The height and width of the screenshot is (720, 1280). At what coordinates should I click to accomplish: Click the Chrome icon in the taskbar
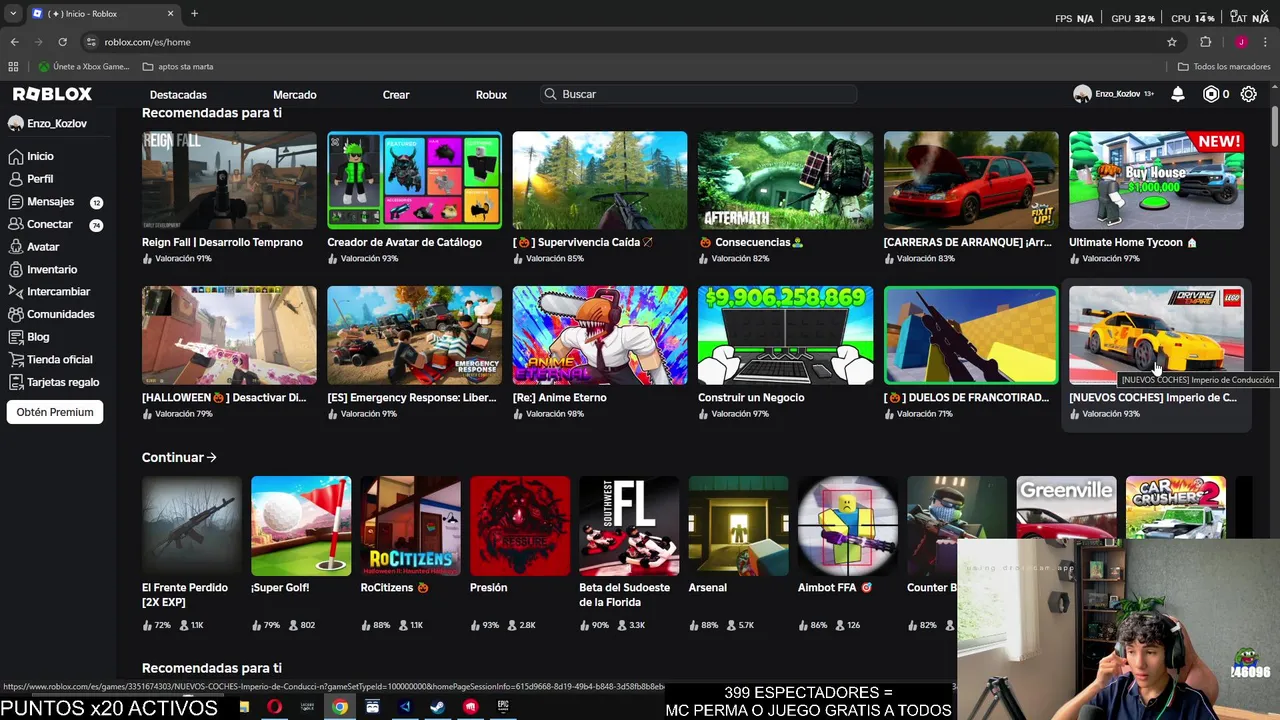coord(340,707)
